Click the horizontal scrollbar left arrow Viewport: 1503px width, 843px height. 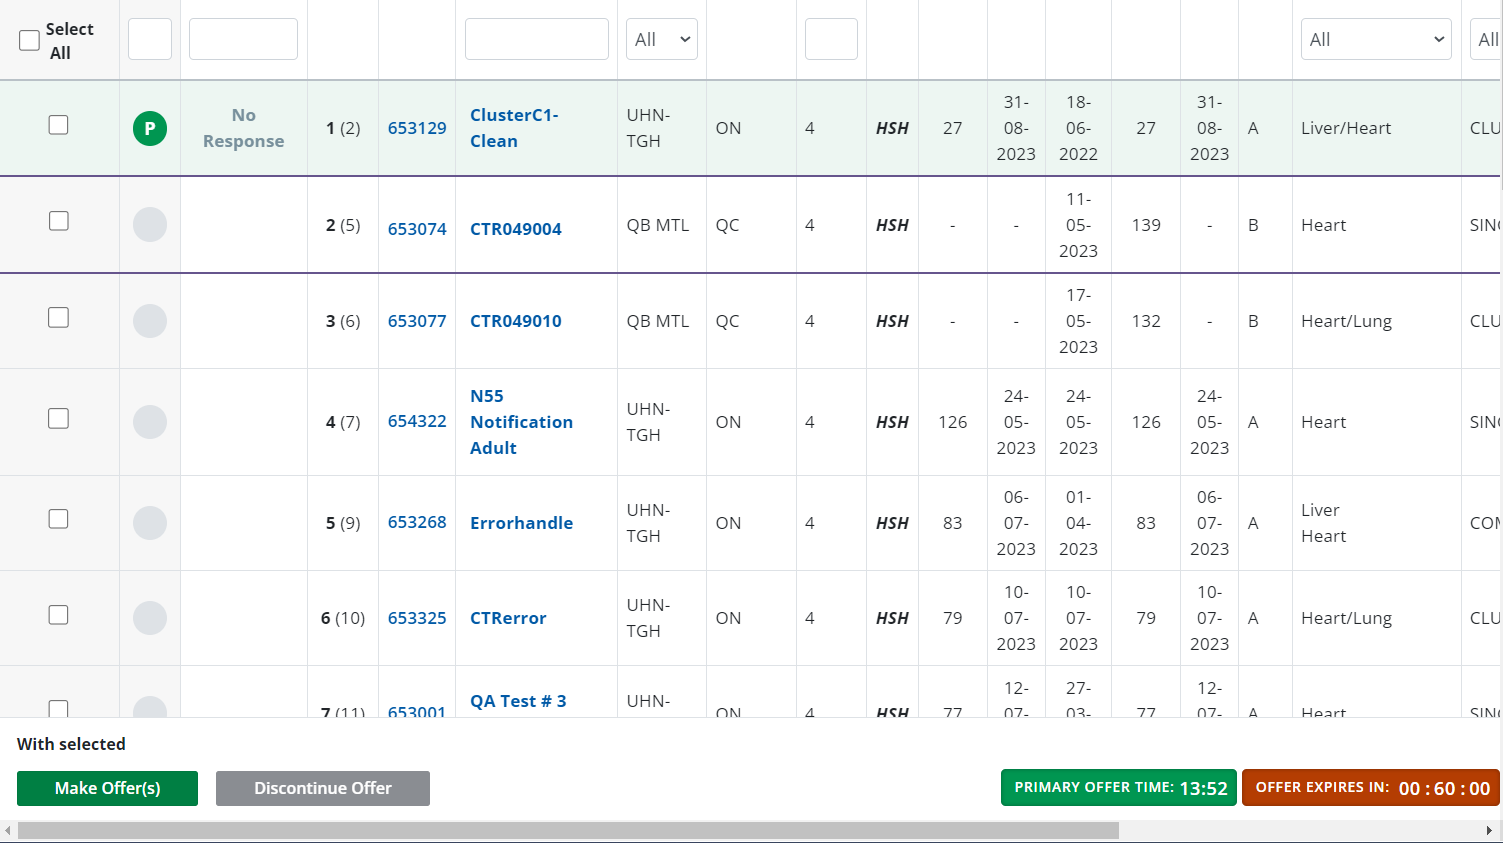pos(8,831)
